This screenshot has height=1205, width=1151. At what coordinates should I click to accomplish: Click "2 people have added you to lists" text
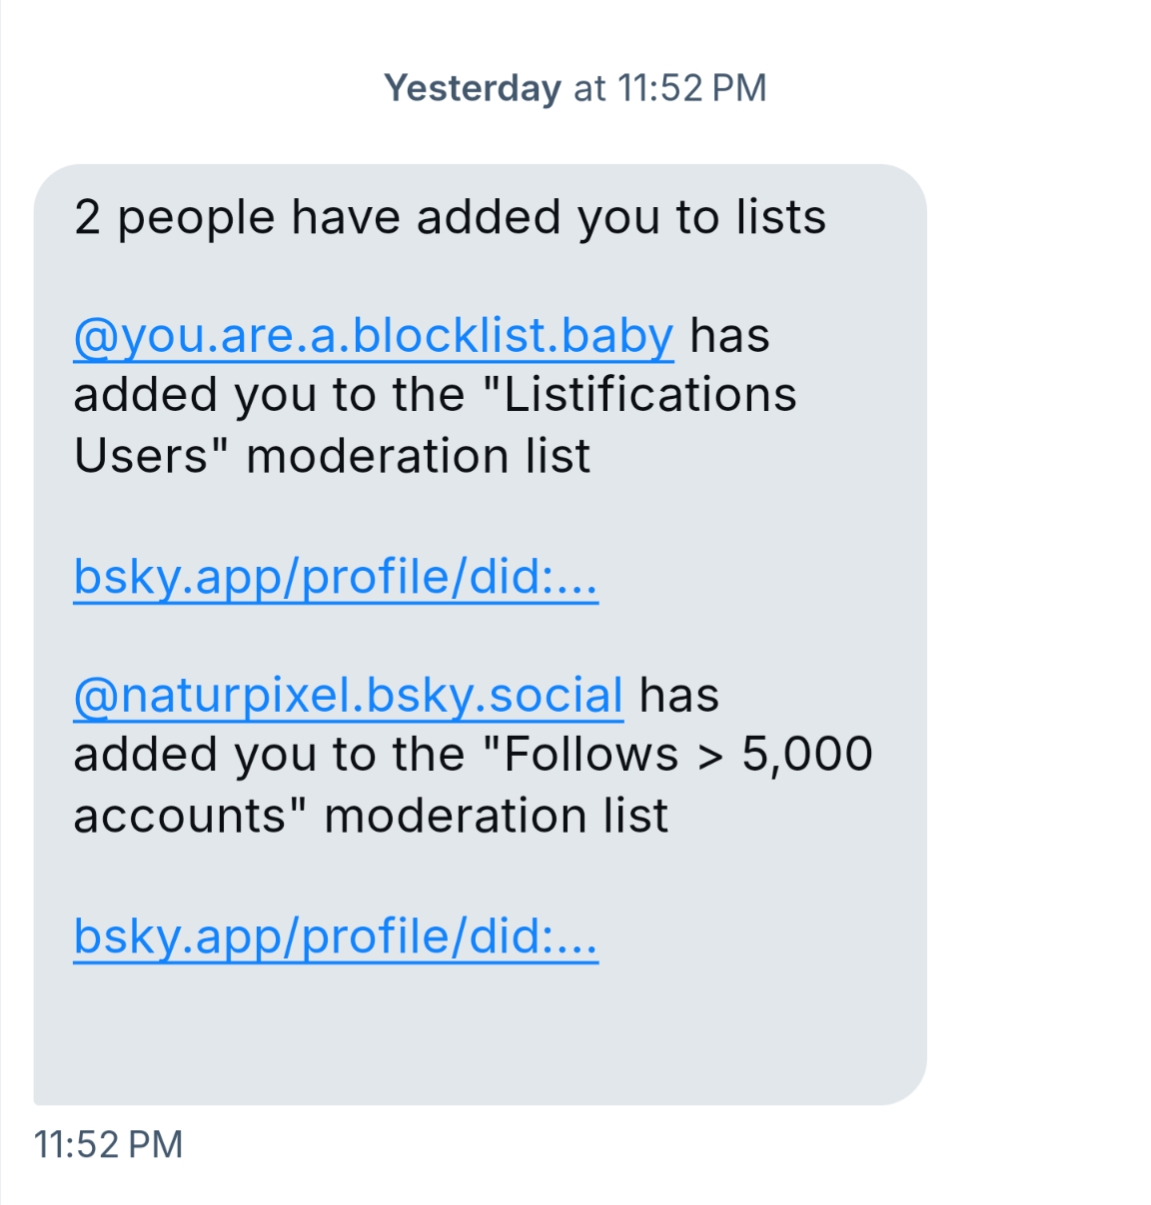pyautogui.click(x=449, y=217)
